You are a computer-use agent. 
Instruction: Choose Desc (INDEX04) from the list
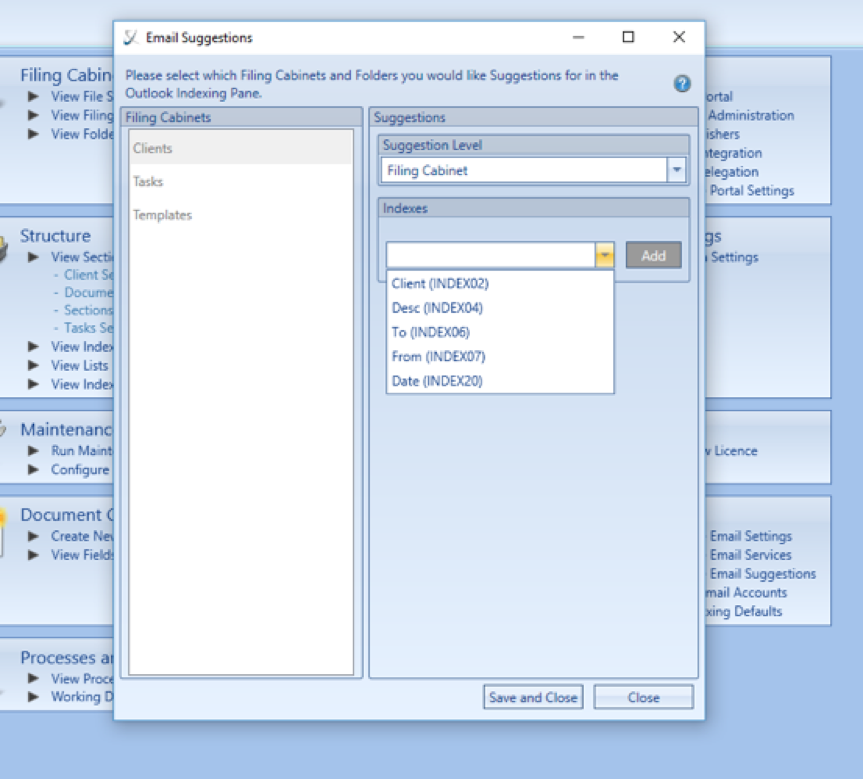pos(500,308)
